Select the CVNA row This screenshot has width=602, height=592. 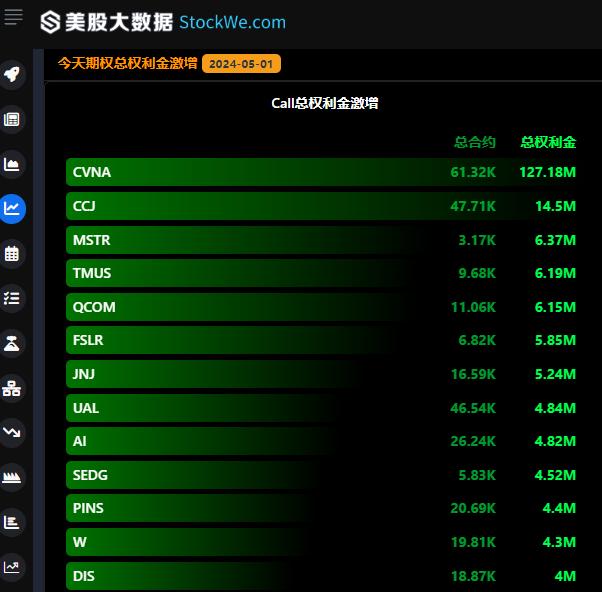(321, 172)
